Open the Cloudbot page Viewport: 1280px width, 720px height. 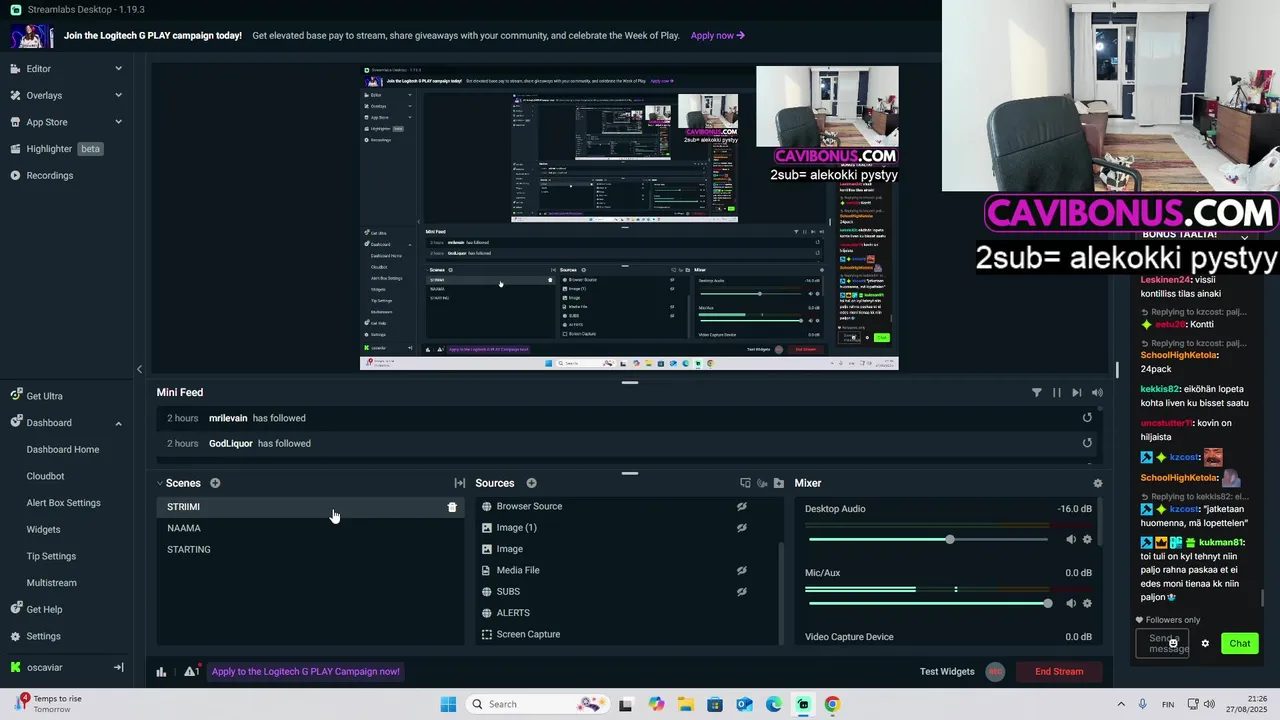pos(45,476)
